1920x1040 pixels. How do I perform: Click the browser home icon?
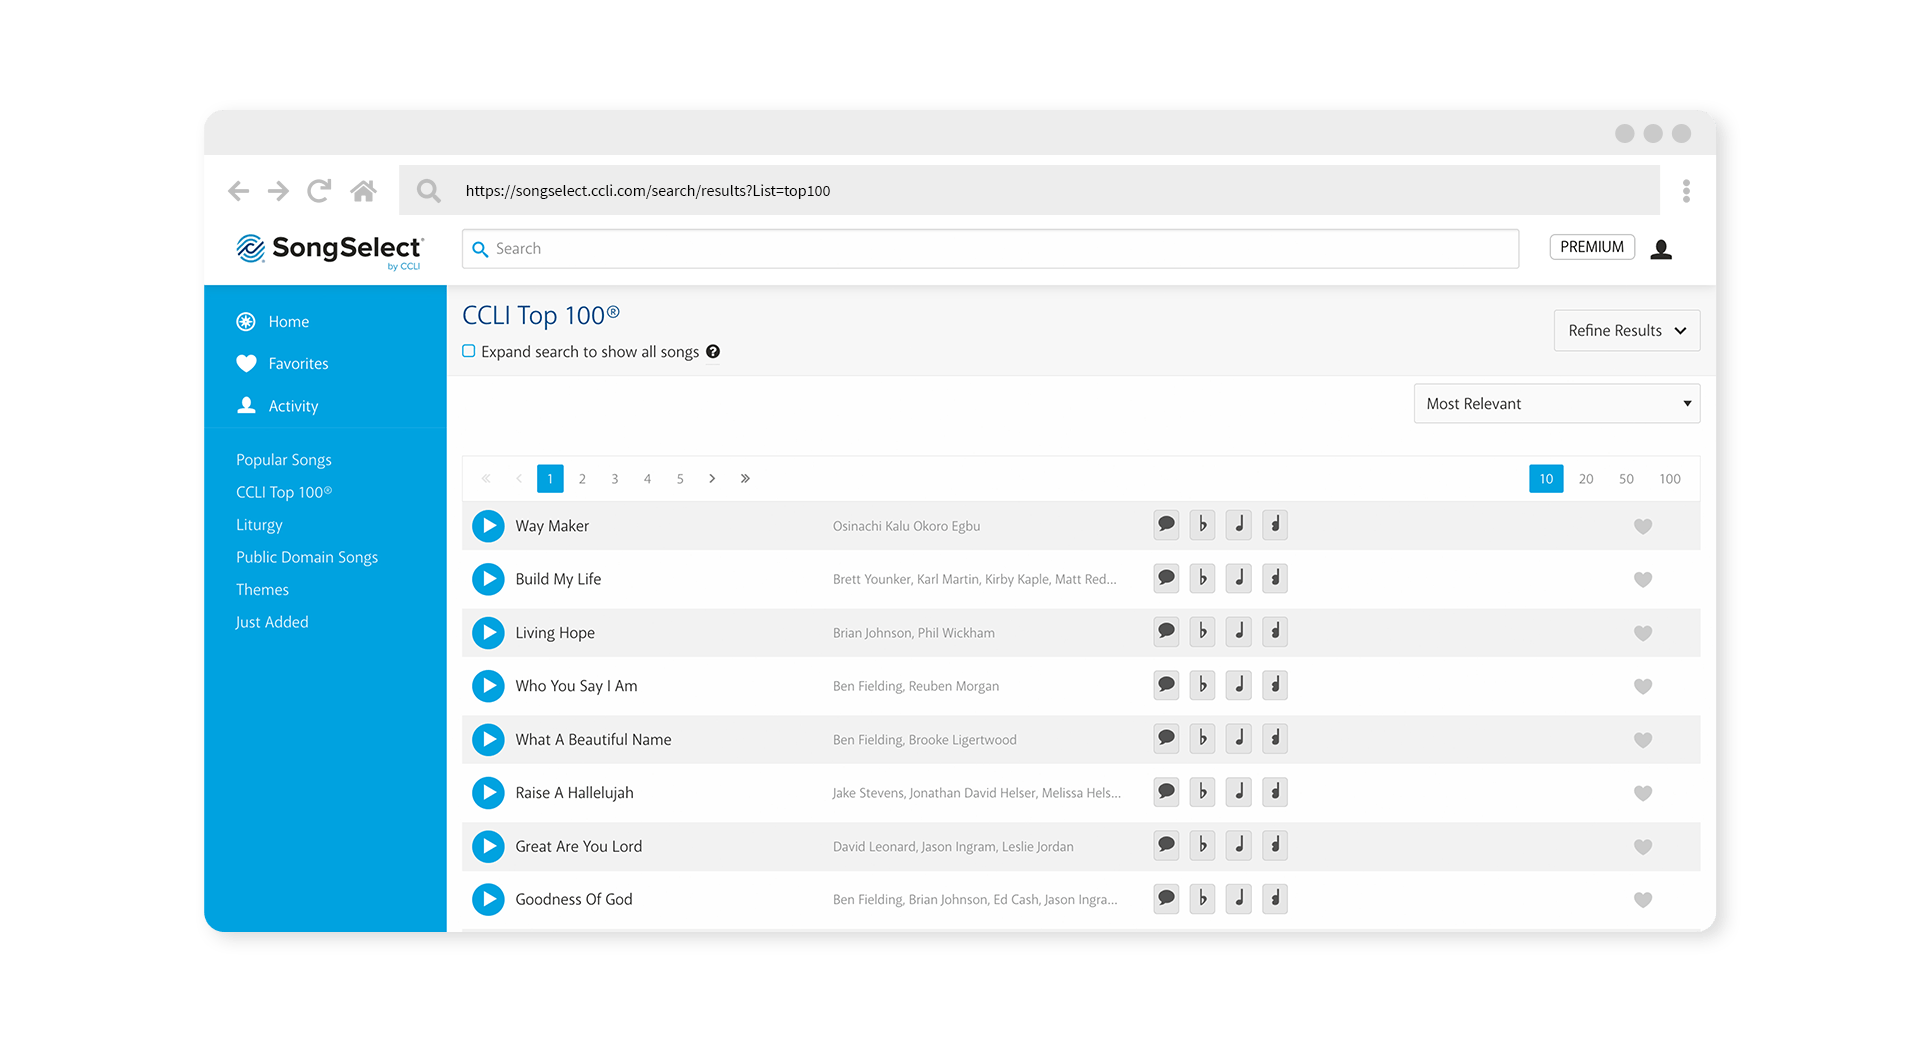tap(363, 191)
